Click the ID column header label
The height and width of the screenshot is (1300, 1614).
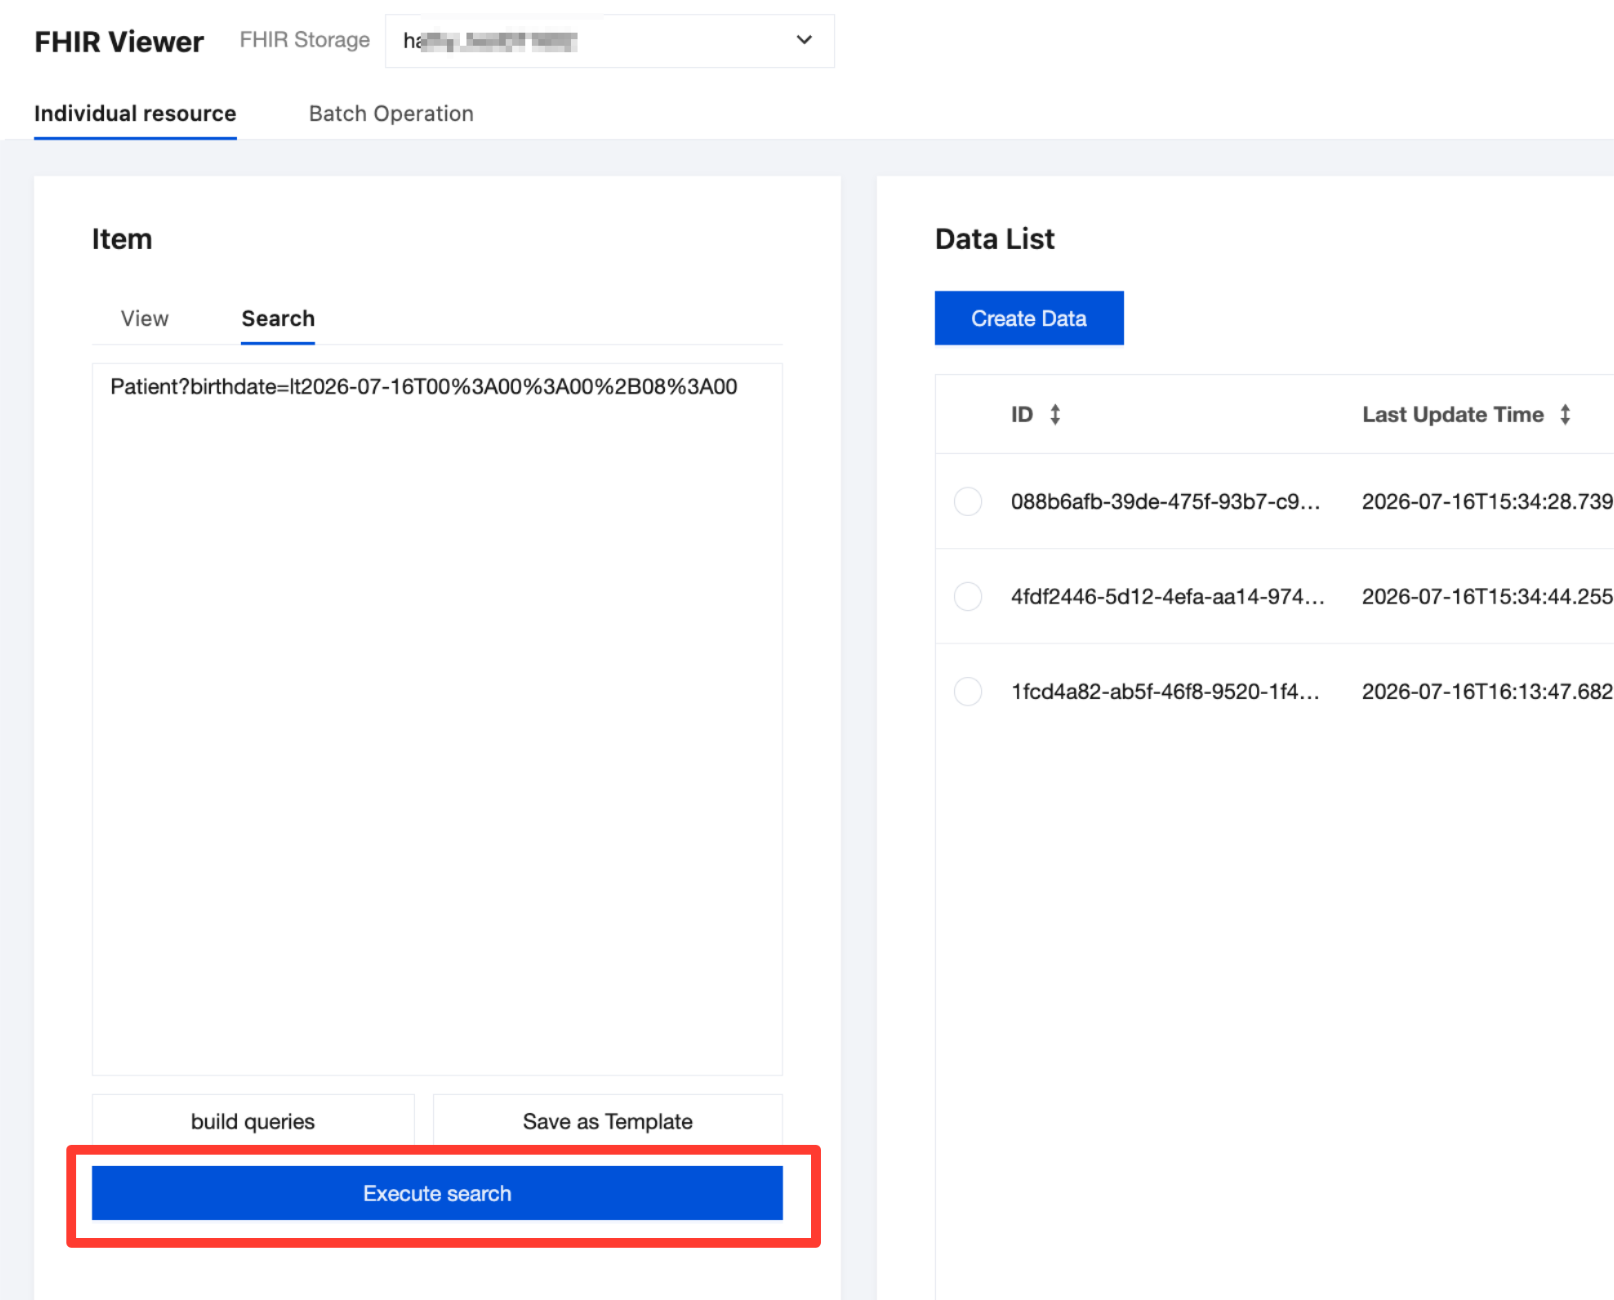[x=1021, y=414]
